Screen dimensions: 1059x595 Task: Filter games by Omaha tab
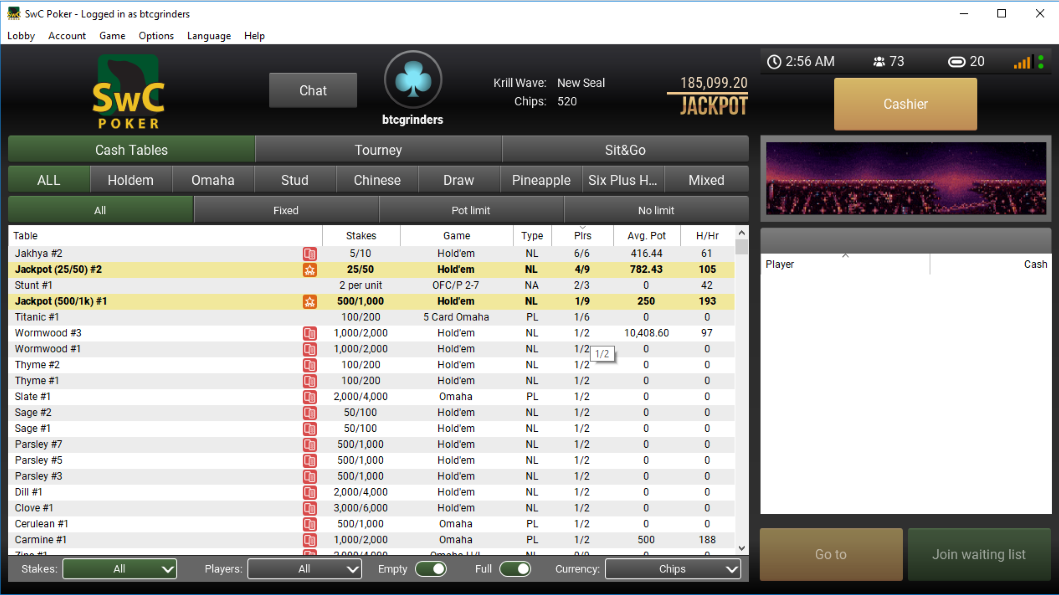213,180
